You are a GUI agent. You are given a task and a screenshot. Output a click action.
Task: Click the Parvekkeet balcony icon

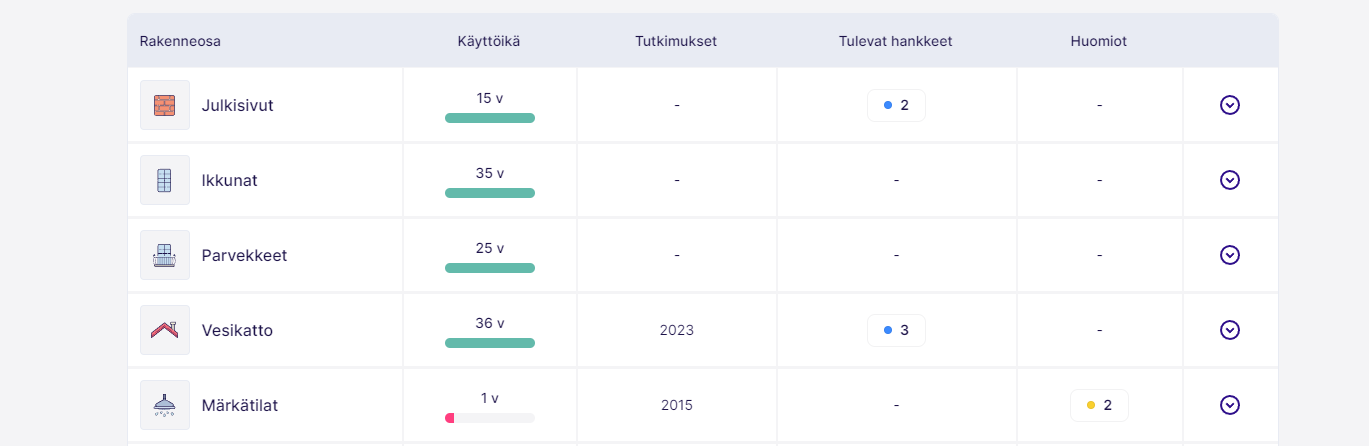[165, 255]
